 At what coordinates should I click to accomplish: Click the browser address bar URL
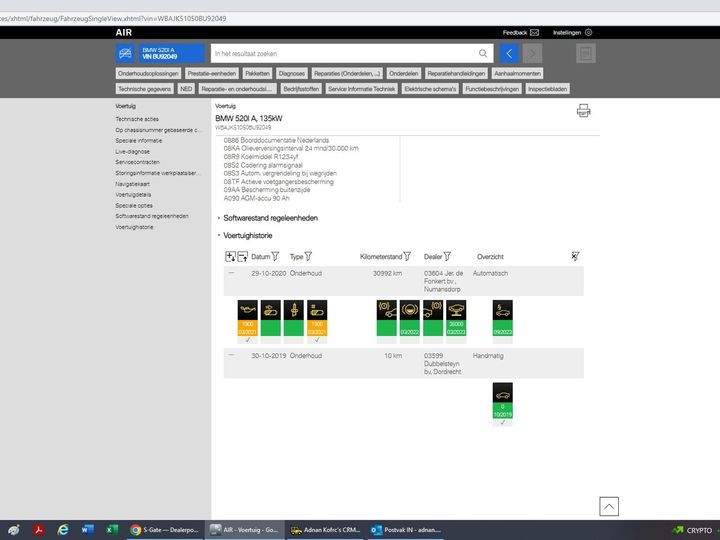point(113,19)
